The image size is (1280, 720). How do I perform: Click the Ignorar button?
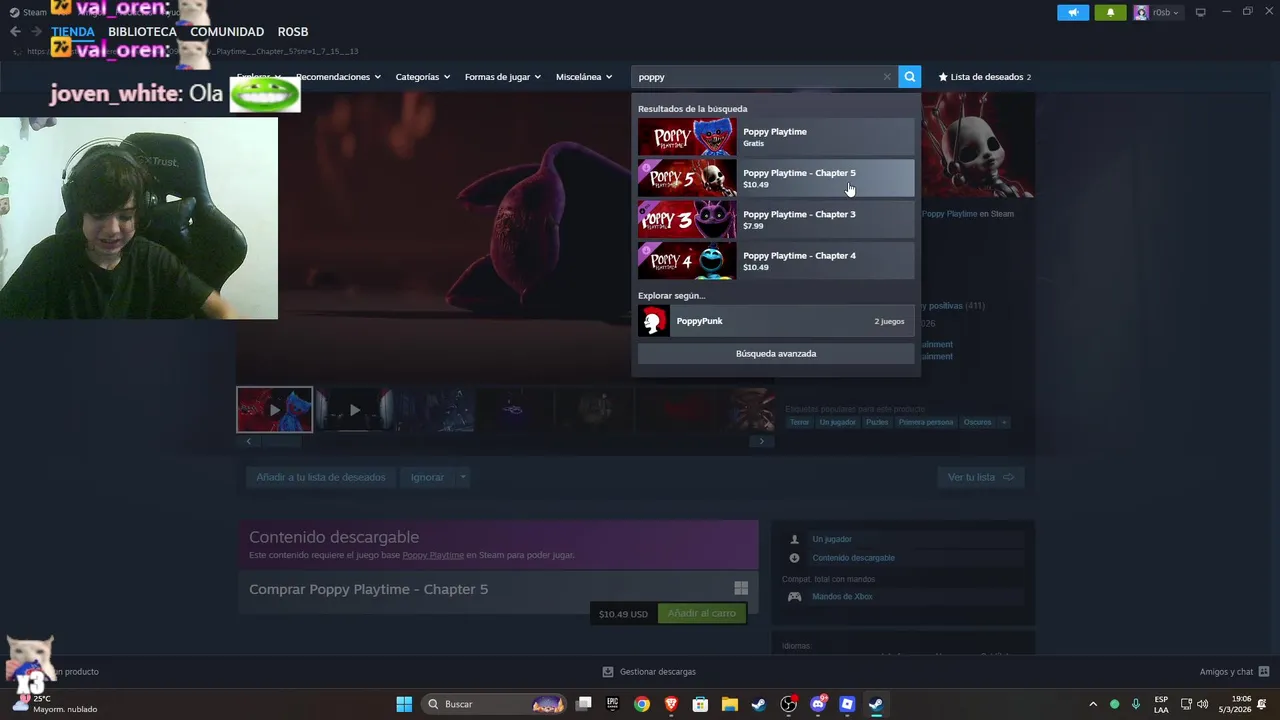pos(427,477)
